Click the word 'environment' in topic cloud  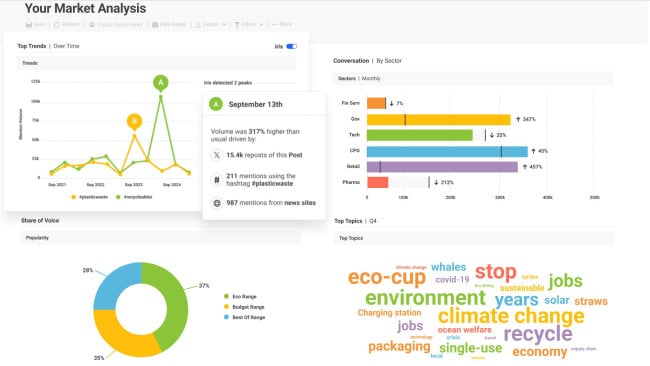(x=425, y=298)
